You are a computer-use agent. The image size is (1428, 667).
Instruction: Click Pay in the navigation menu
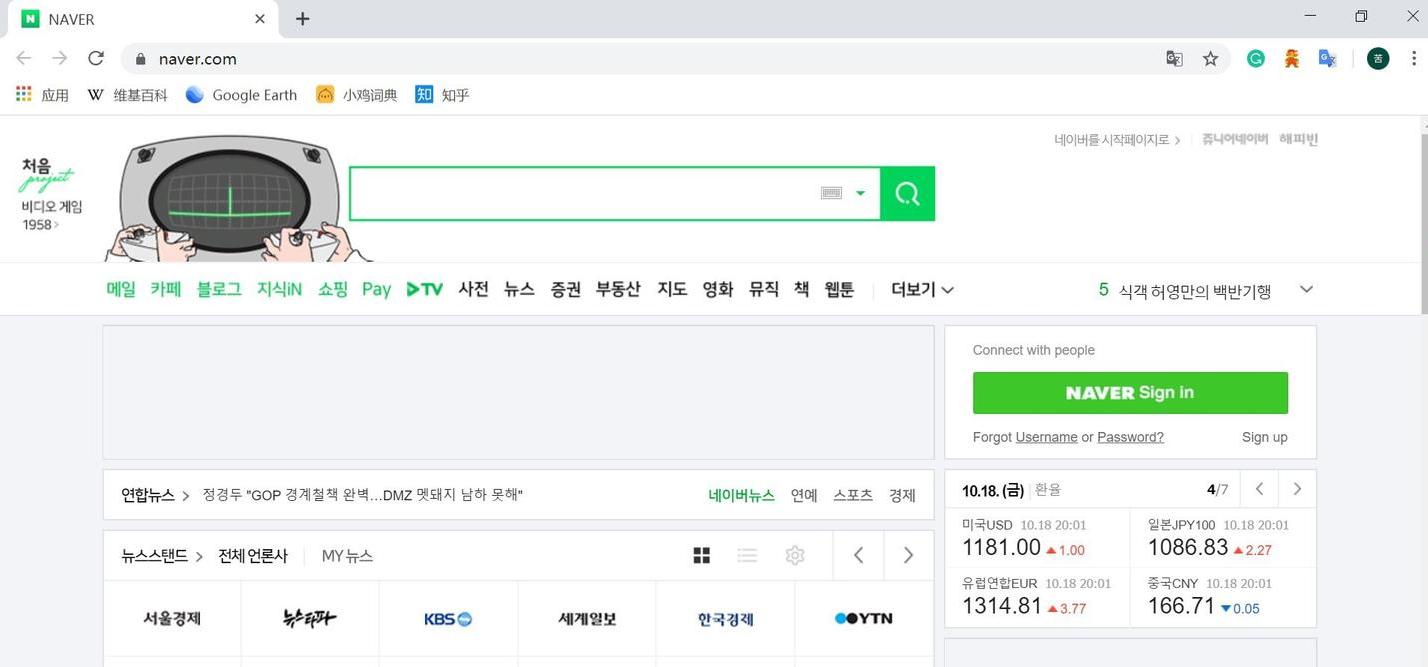(x=376, y=289)
